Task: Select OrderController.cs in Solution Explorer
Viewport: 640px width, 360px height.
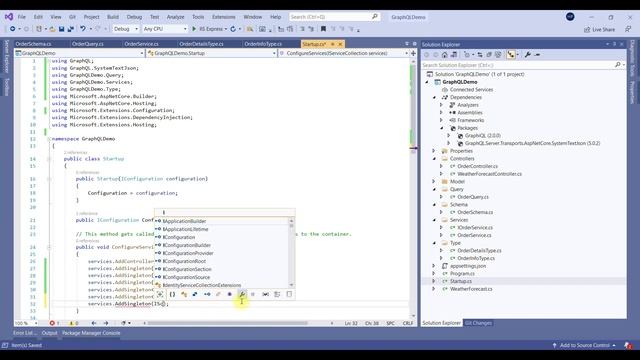Action: coord(477,166)
